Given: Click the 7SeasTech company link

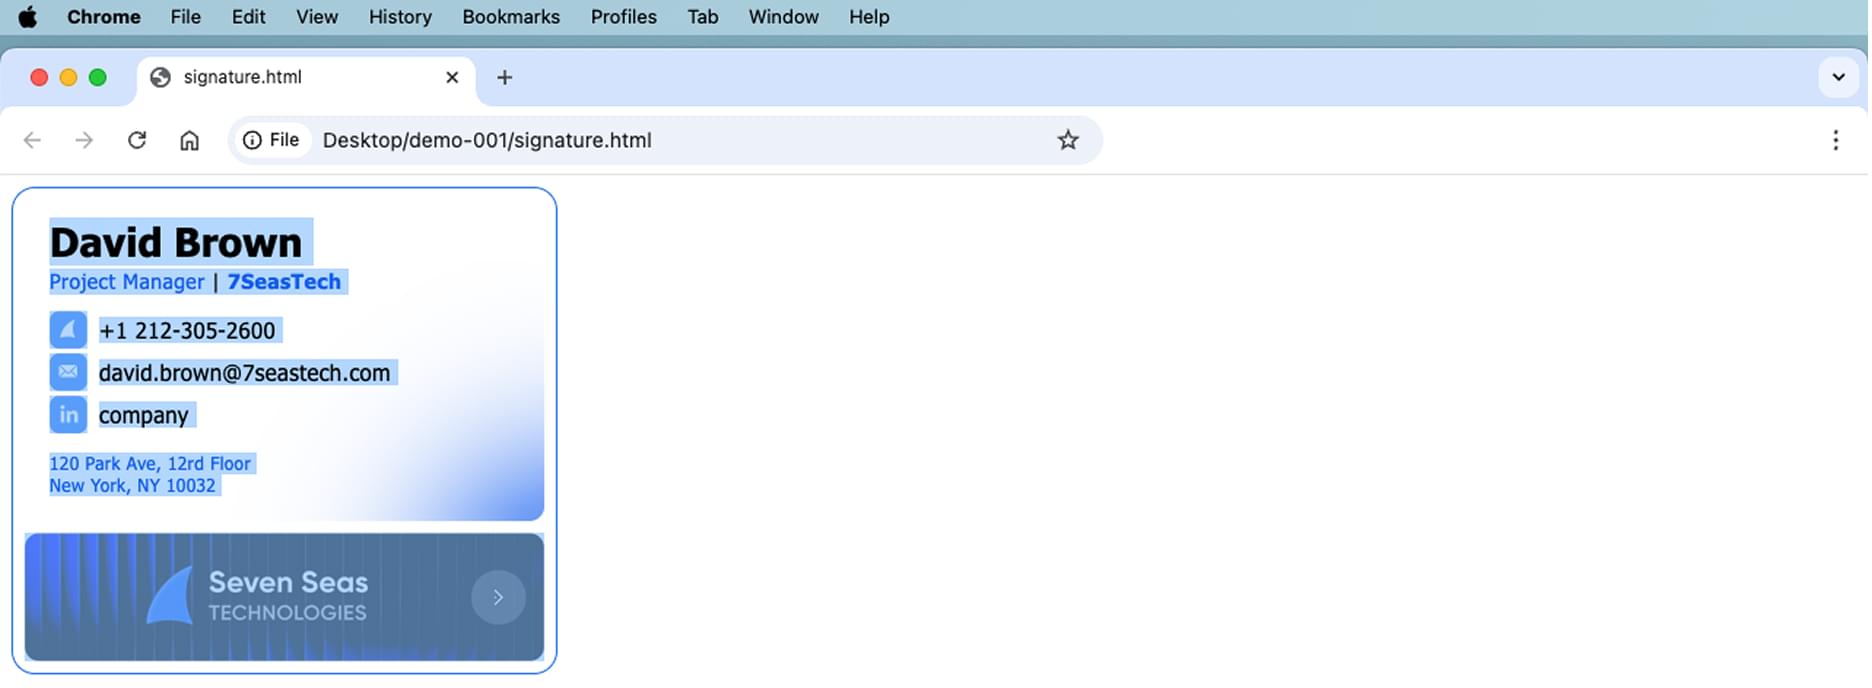Looking at the screenshot, I should click(284, 282).
